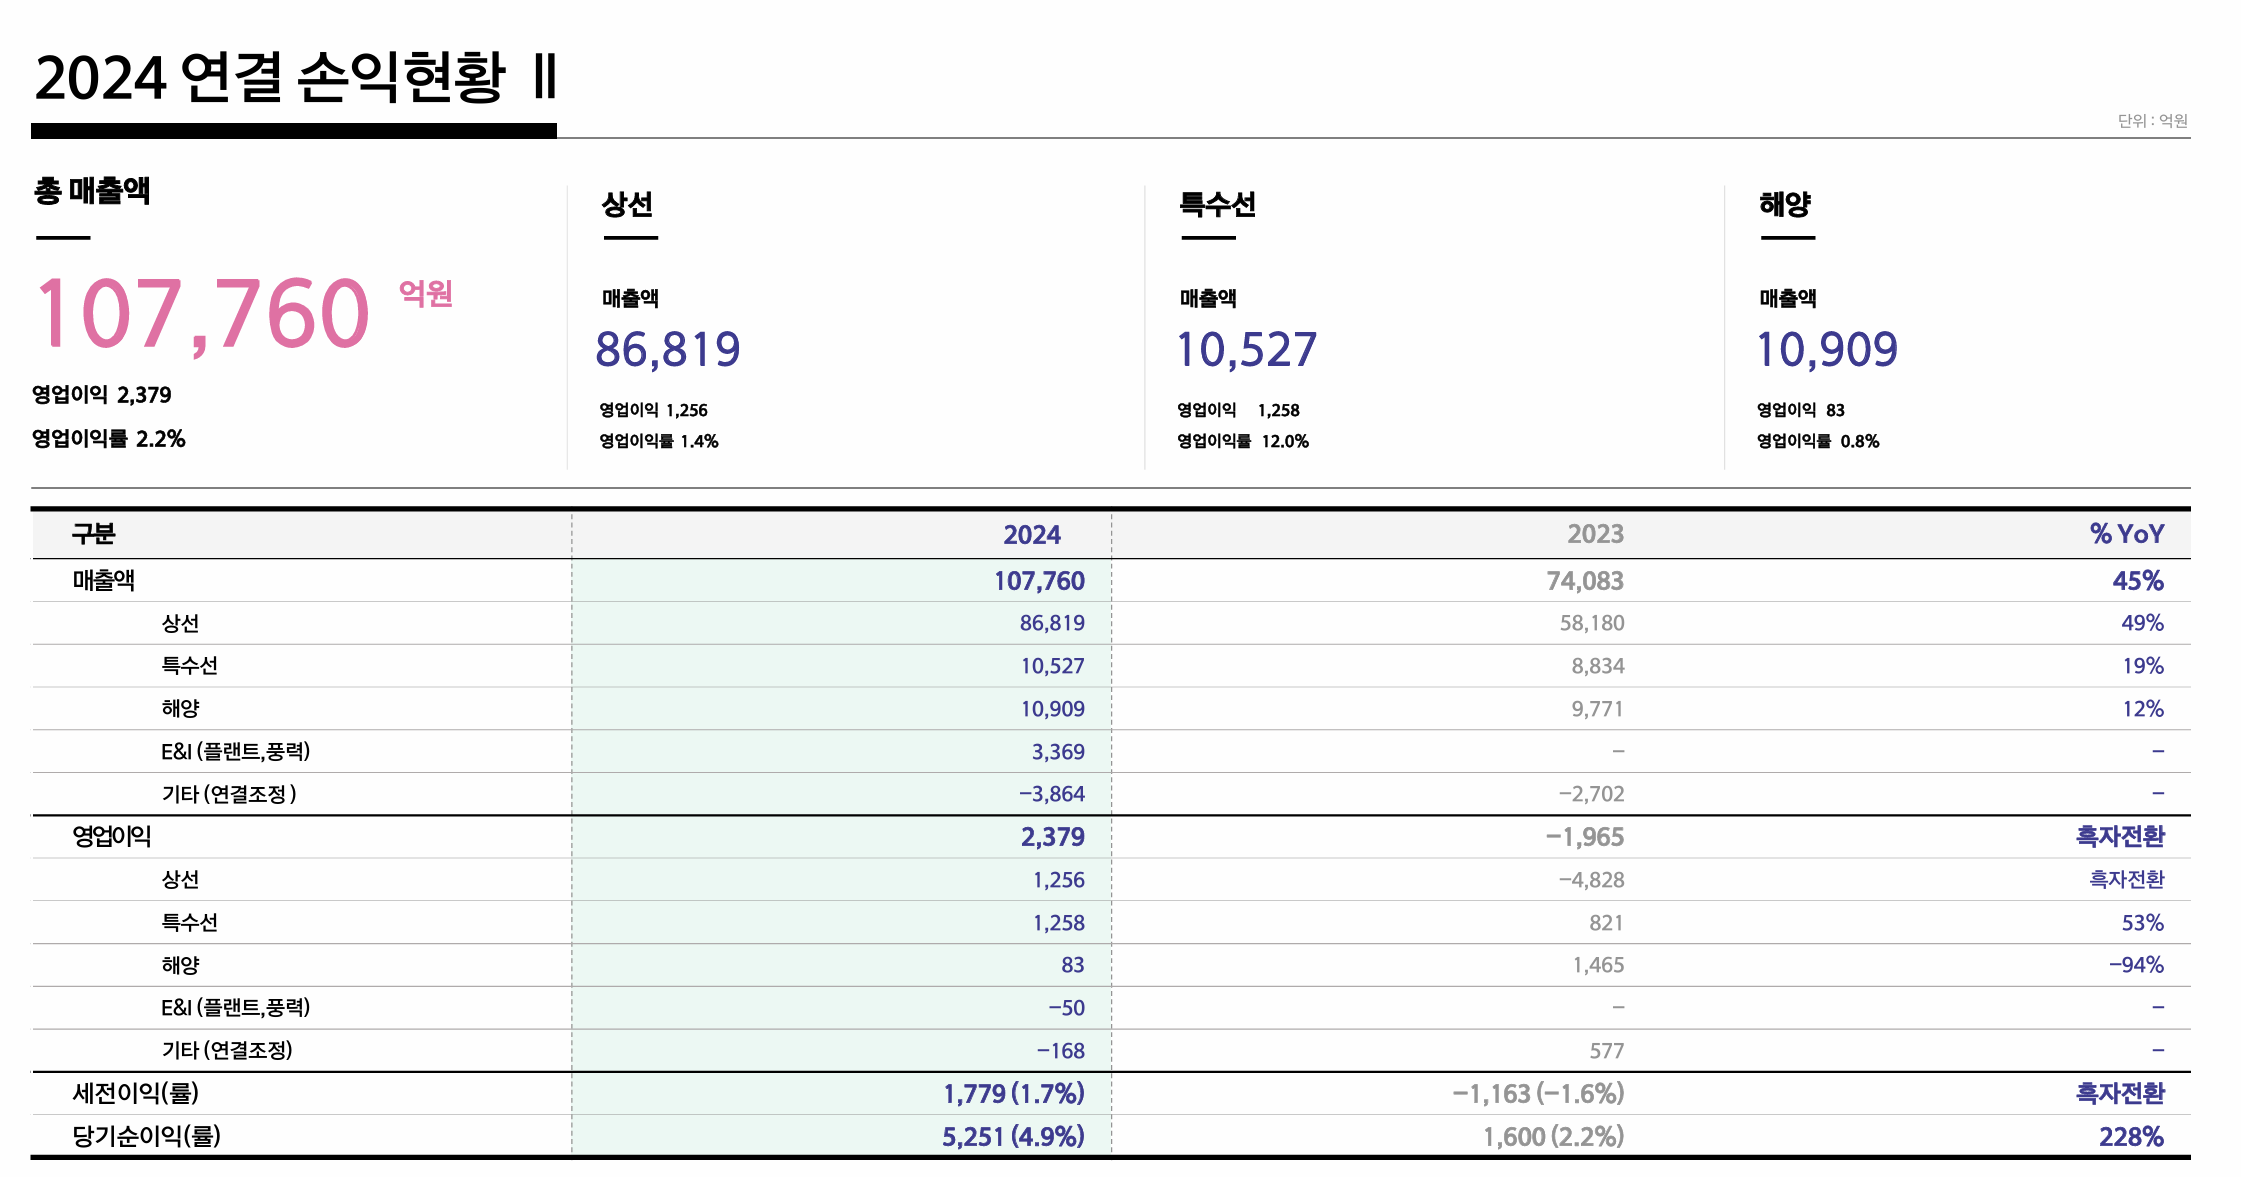The height and width of the screenshot is (1177, 2241).
Task: Click the % YoY column header
Action: [2126, 535]
